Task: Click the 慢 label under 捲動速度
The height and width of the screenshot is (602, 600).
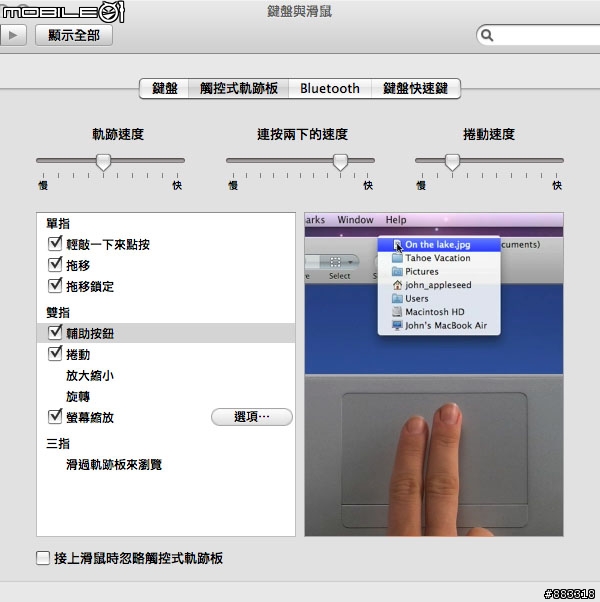Action: coord(421,186)
